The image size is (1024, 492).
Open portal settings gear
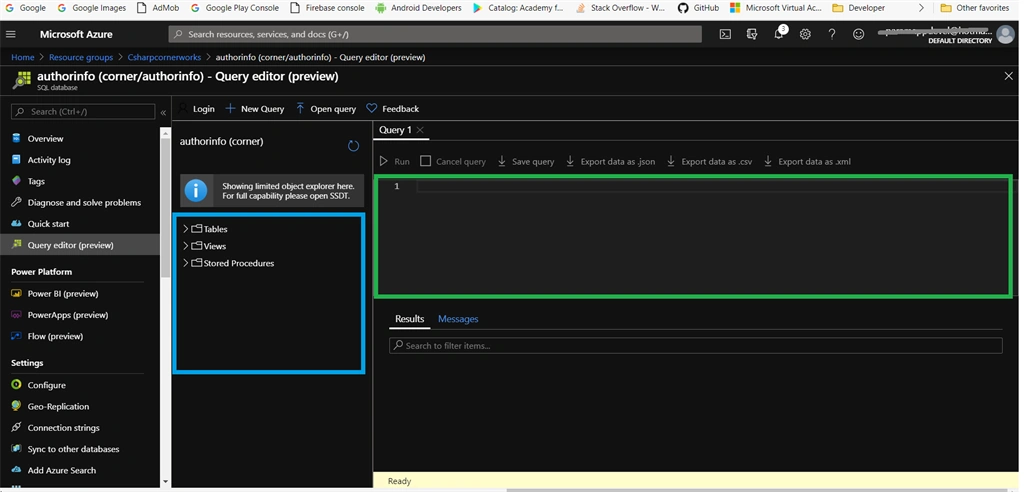[x=805, y=34]
